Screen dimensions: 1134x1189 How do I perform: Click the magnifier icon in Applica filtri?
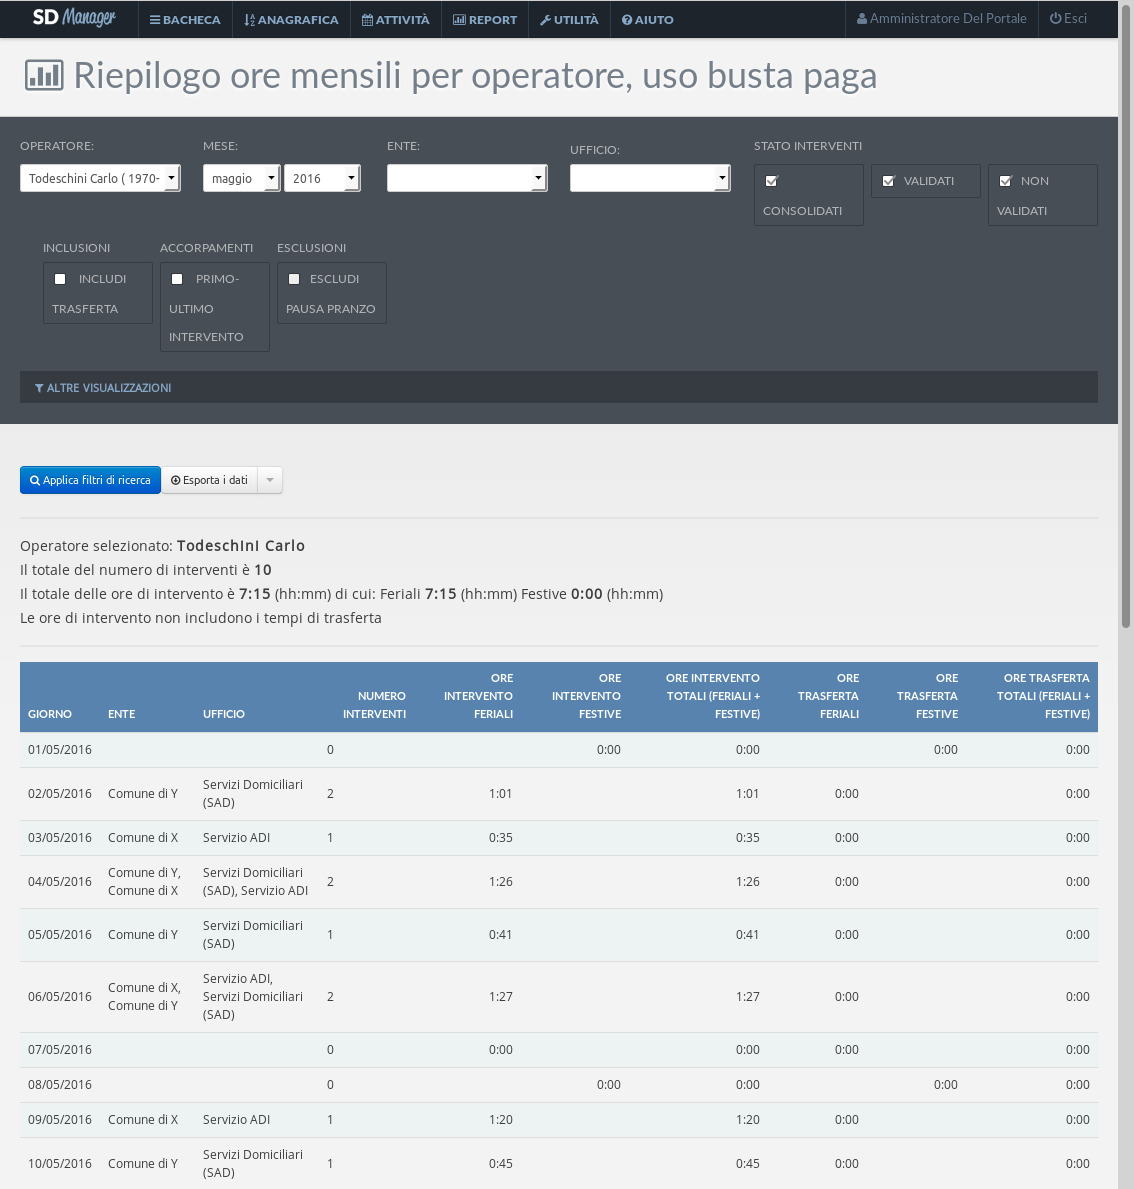point(35,481)
